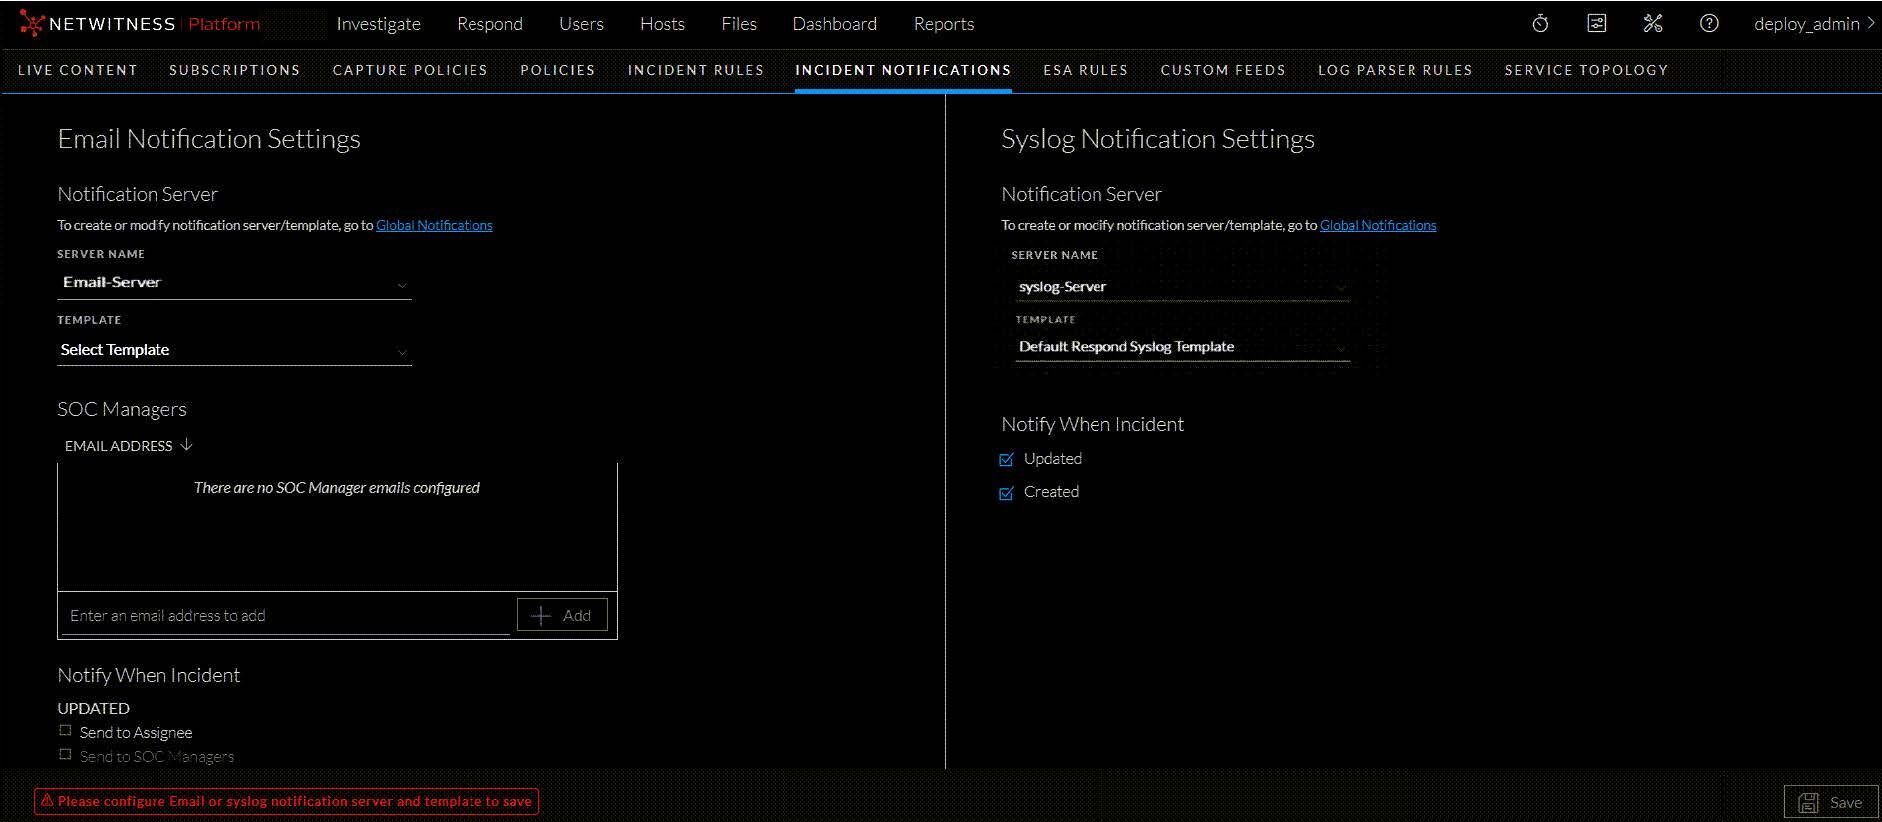The width and height of the screenshot is (1882, 822).
Task: Switch to the ESA Rules tab
Action: click(1085, 70)
